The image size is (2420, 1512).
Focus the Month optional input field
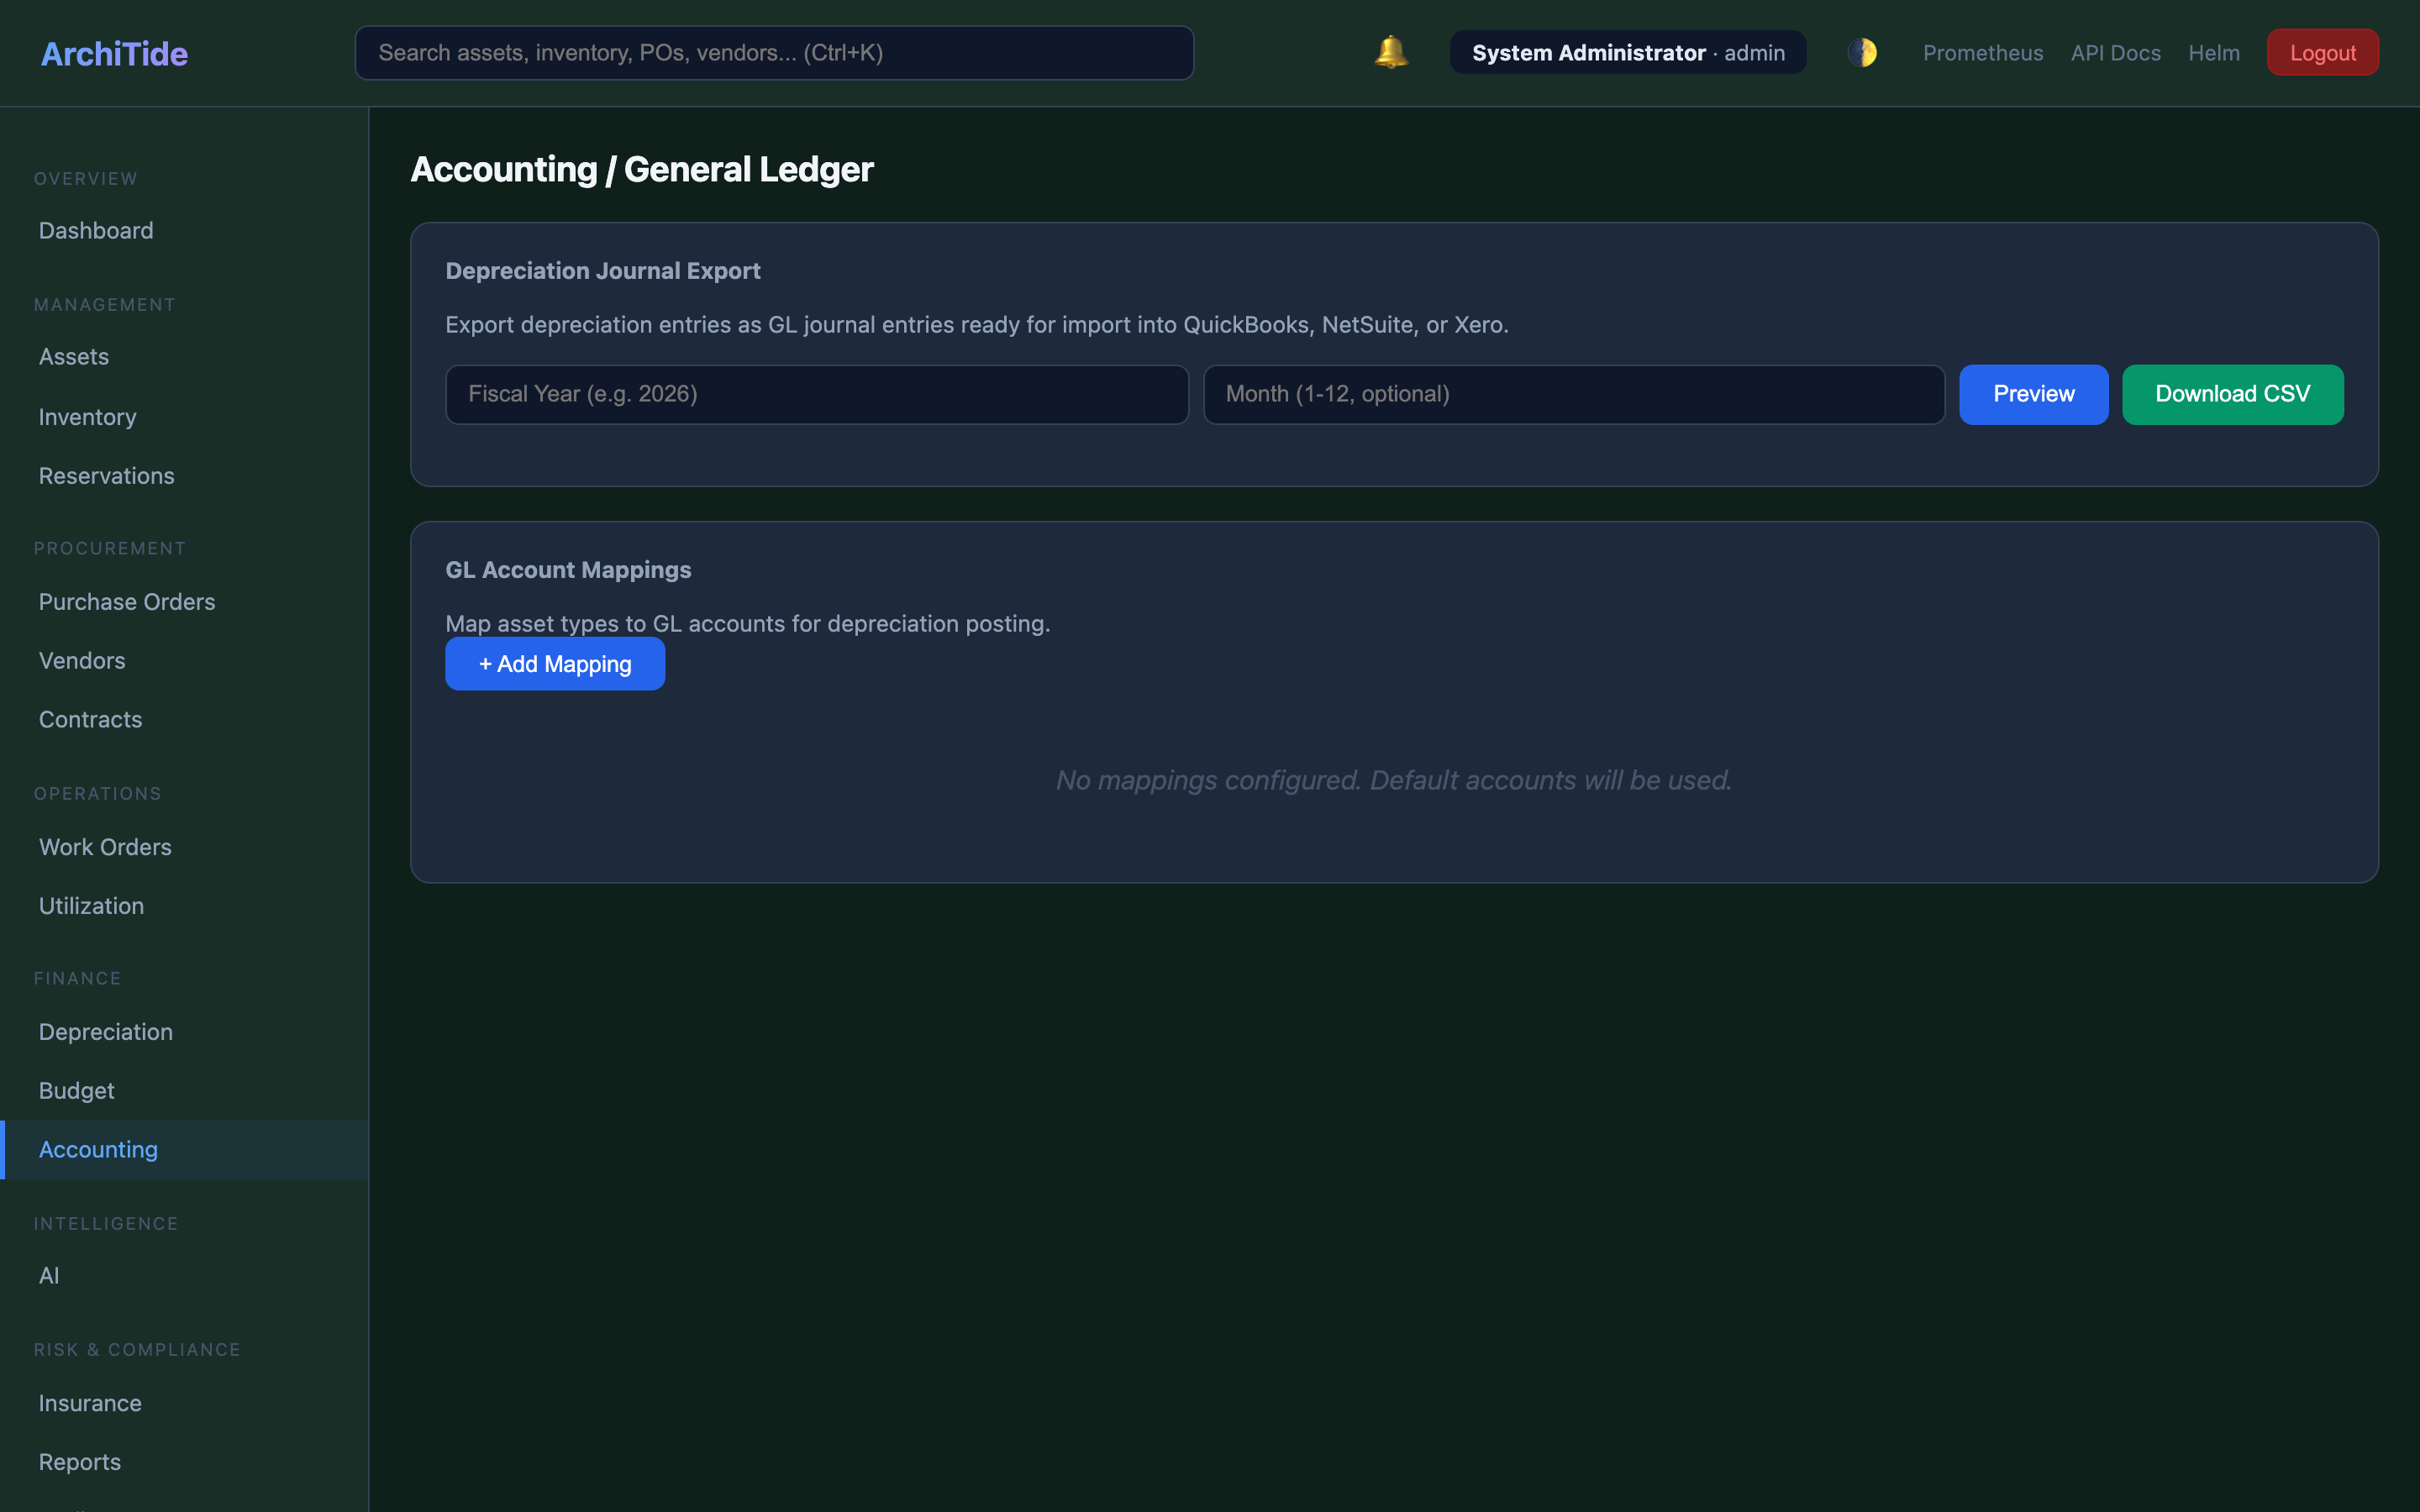click(x=1573, y=394)
